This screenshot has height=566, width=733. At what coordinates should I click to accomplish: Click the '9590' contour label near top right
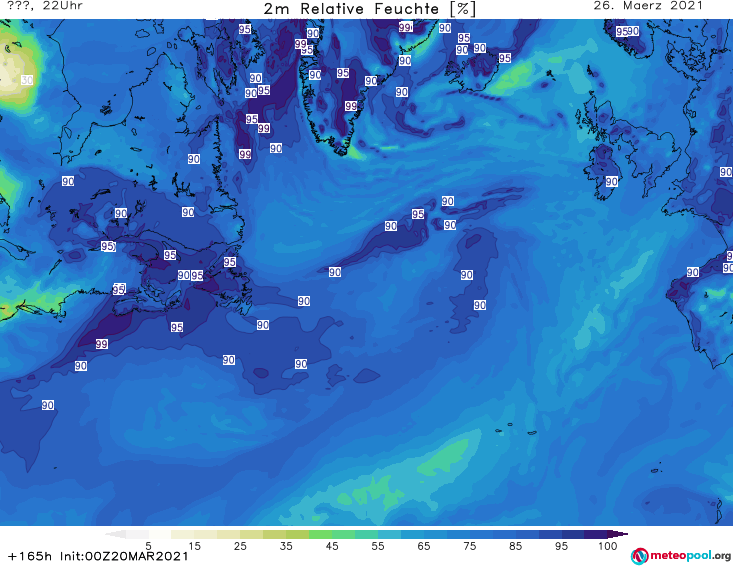627,31
